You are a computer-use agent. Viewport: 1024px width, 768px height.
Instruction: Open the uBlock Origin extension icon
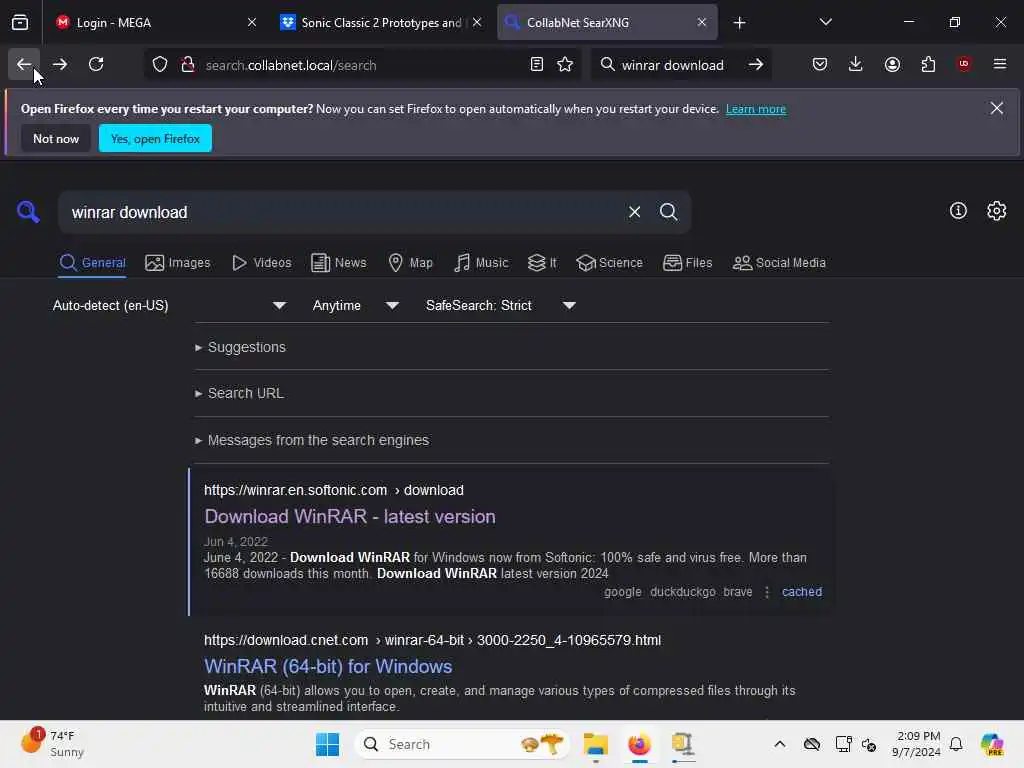pyautogui.click(x=964, y=64)
